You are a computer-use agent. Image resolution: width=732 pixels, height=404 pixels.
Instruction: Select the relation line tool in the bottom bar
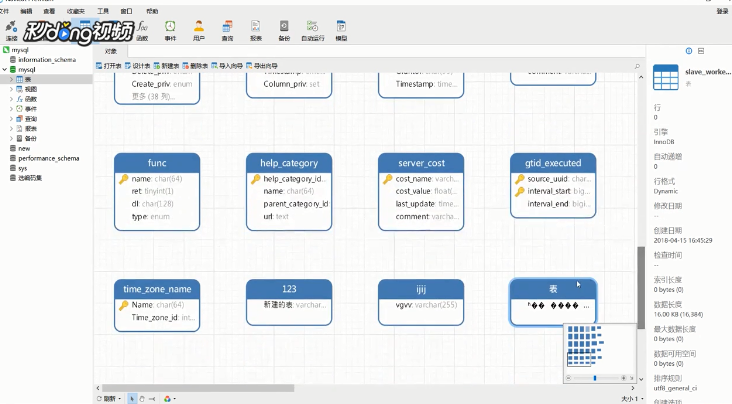pyautogui.click(x=152, y=399)
